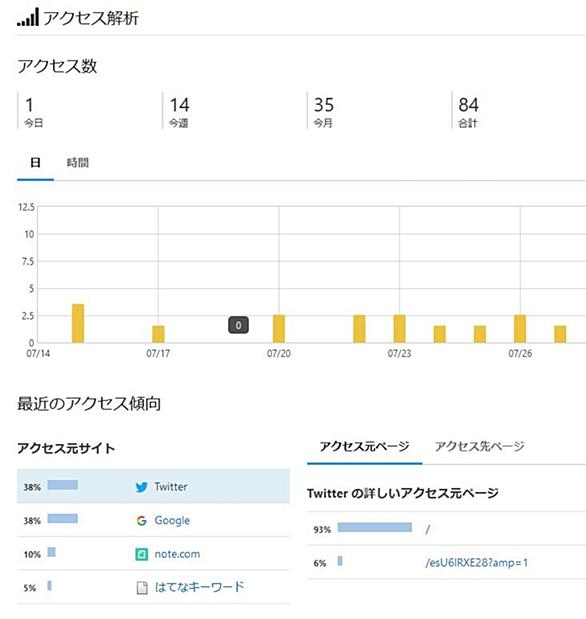Image resolution: width=586 pixels, height=619 pixels.
Task: Open the アクセス先ページ tab
Action: point(480,446)
